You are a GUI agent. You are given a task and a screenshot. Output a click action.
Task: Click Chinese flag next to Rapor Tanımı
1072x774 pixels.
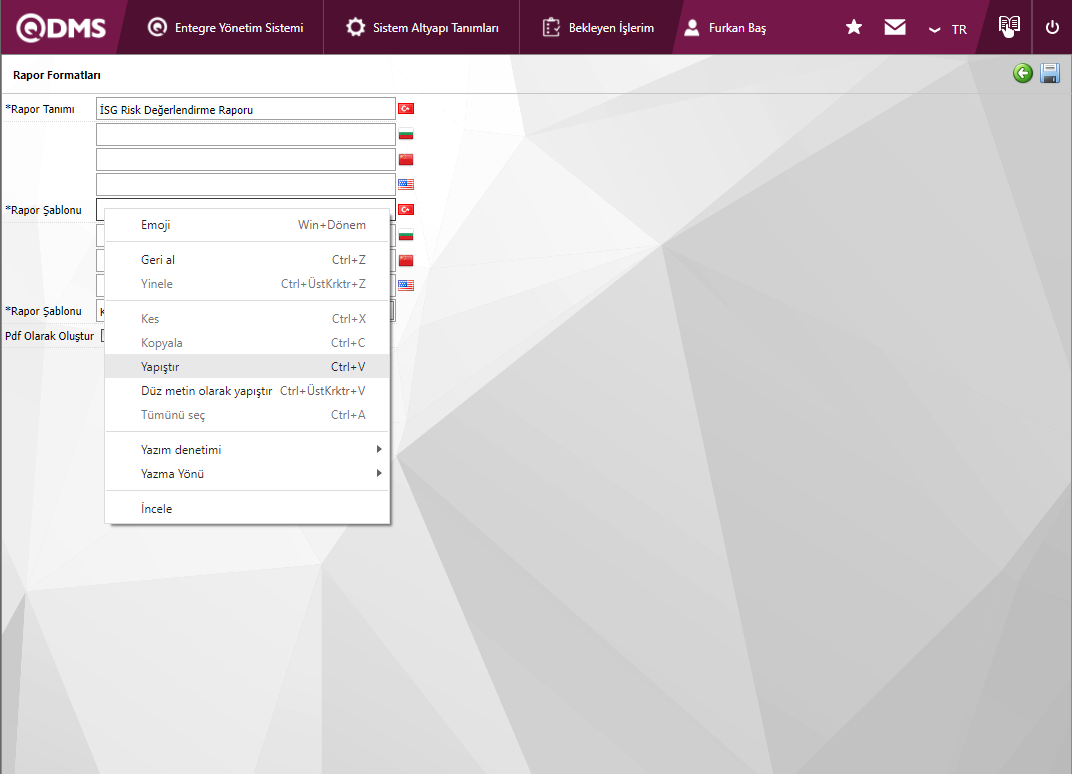click(406, 159)
